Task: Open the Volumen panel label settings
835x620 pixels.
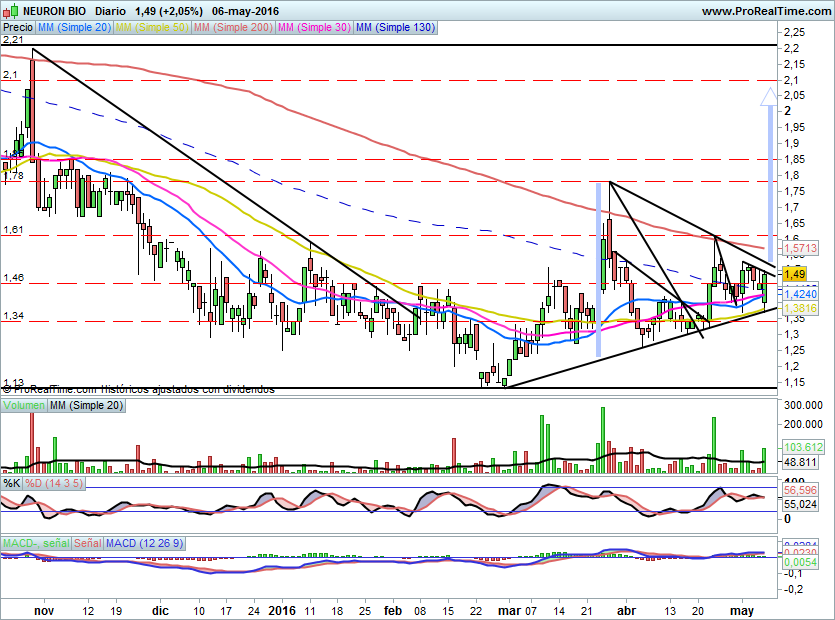Action: [22, 405]
